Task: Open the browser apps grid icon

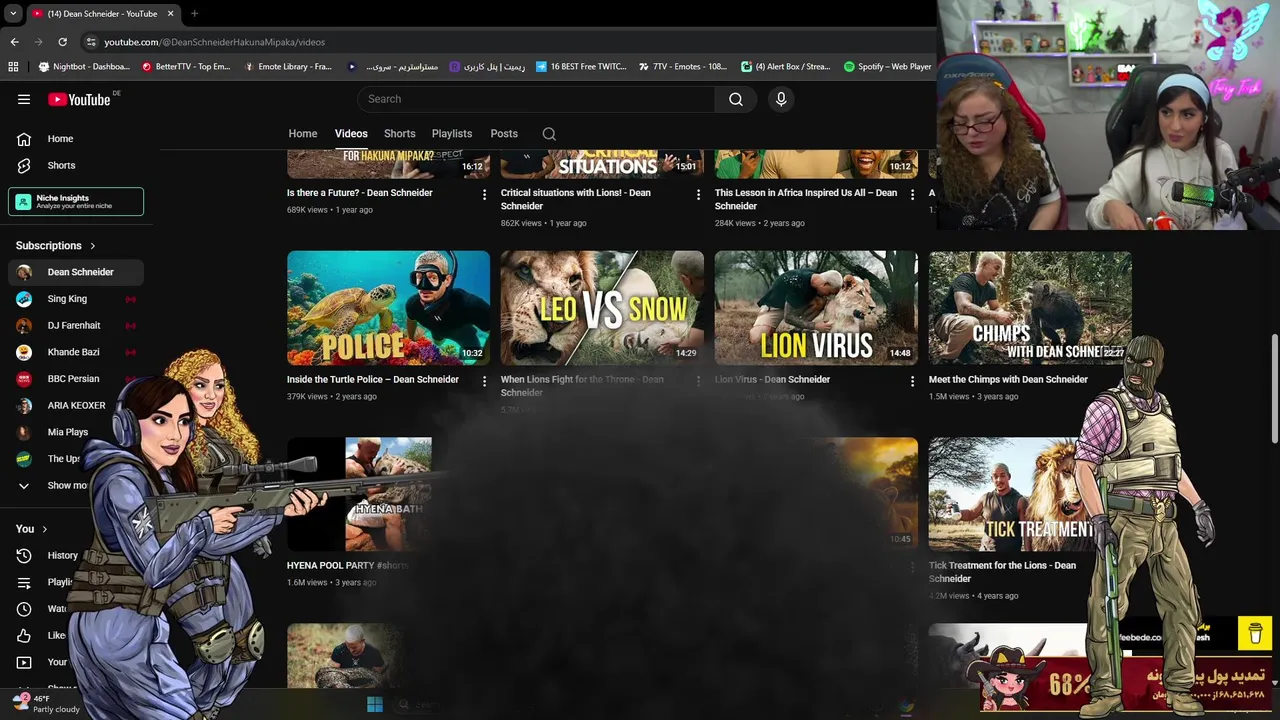Action: click(13, 67)
